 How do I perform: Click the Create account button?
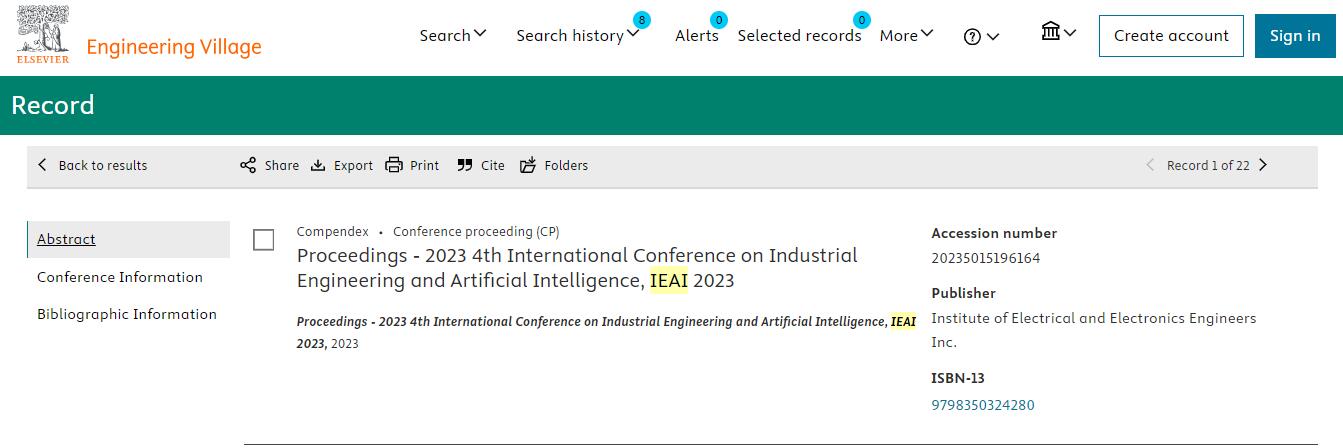[x=1171, y=36]
